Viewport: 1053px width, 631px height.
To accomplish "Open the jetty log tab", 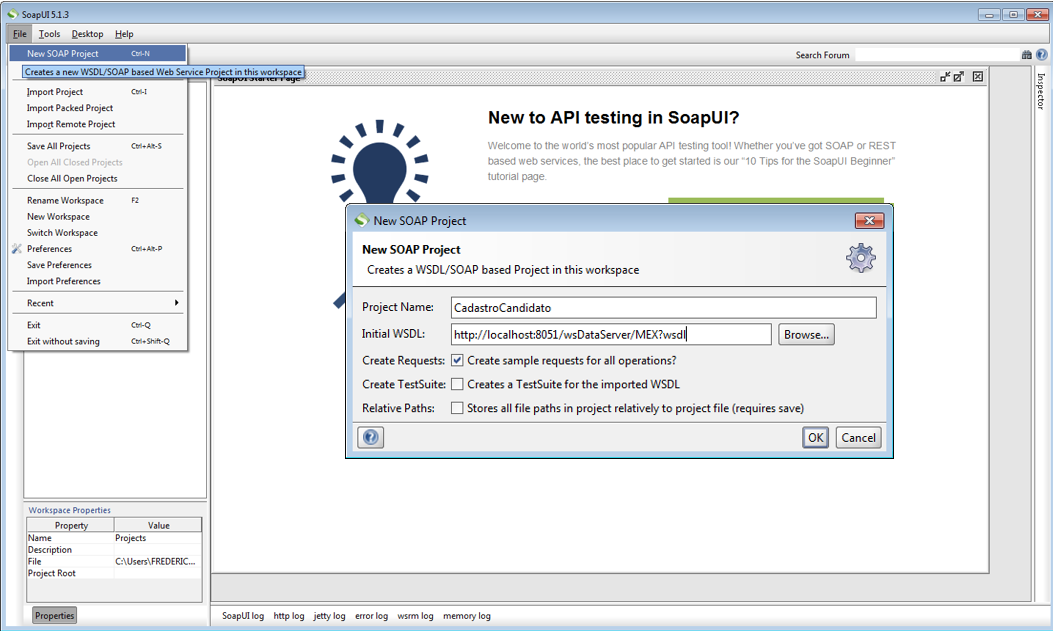I will (329, 616).
